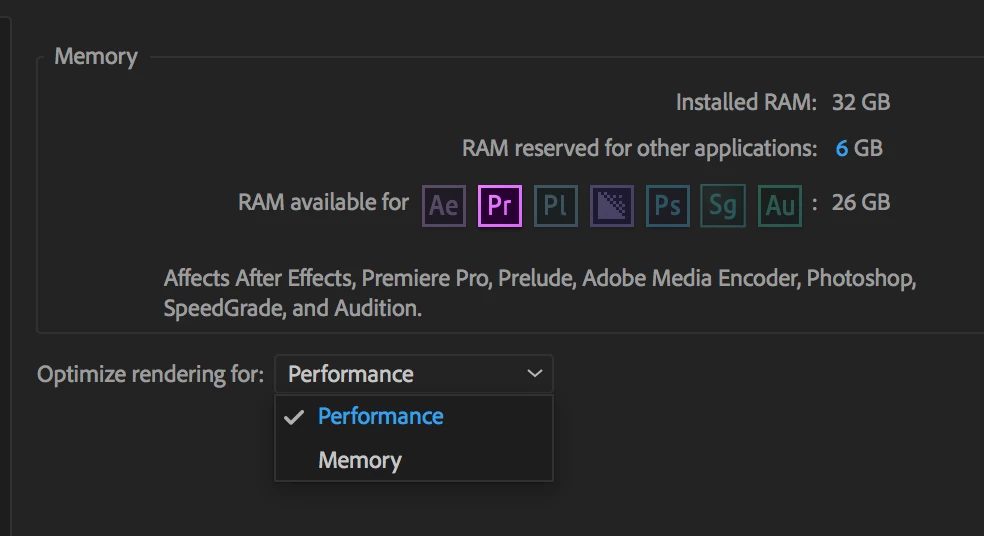Click the highlighted Premiere Pro (Pr) icon
This screenshot has height=536, width=984.
(x=500, y=205)
